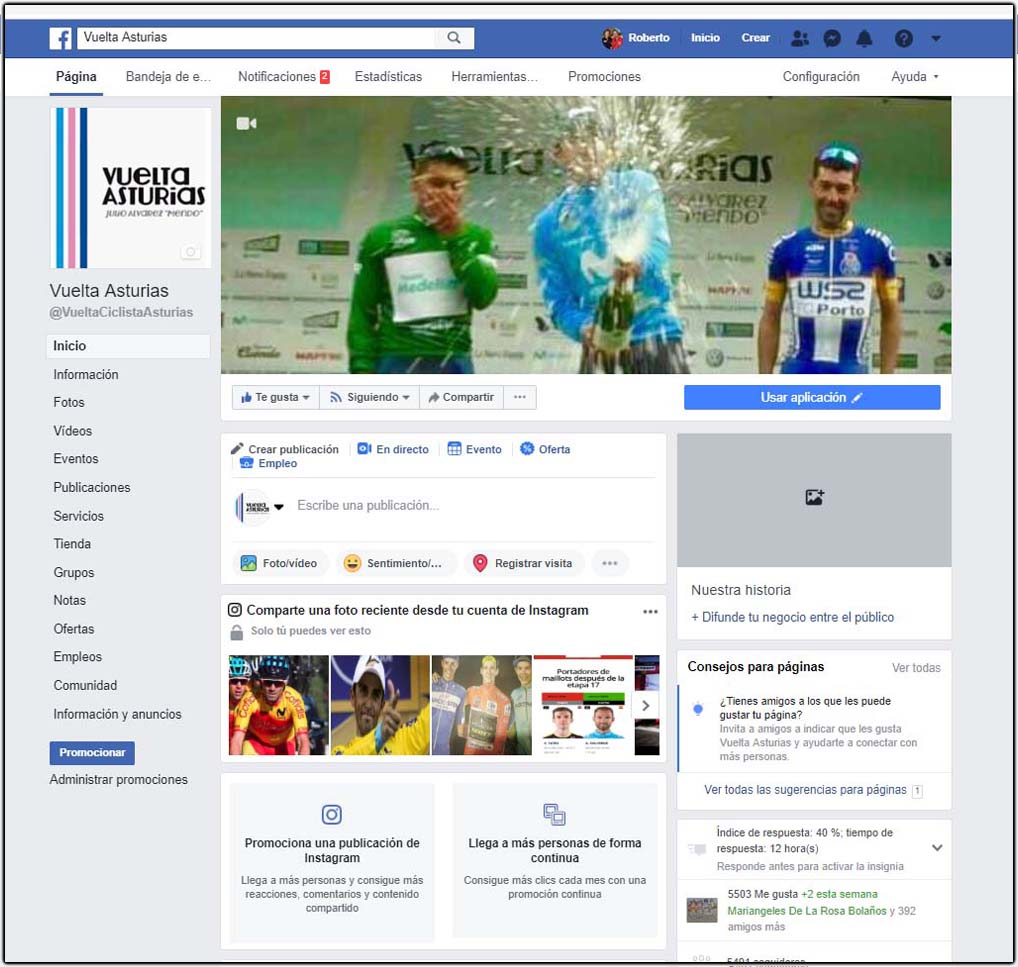Open the Ayuda dropdown
This screenshot has height=967, width=1018.
pyautogui.click(x=915, y=77)
